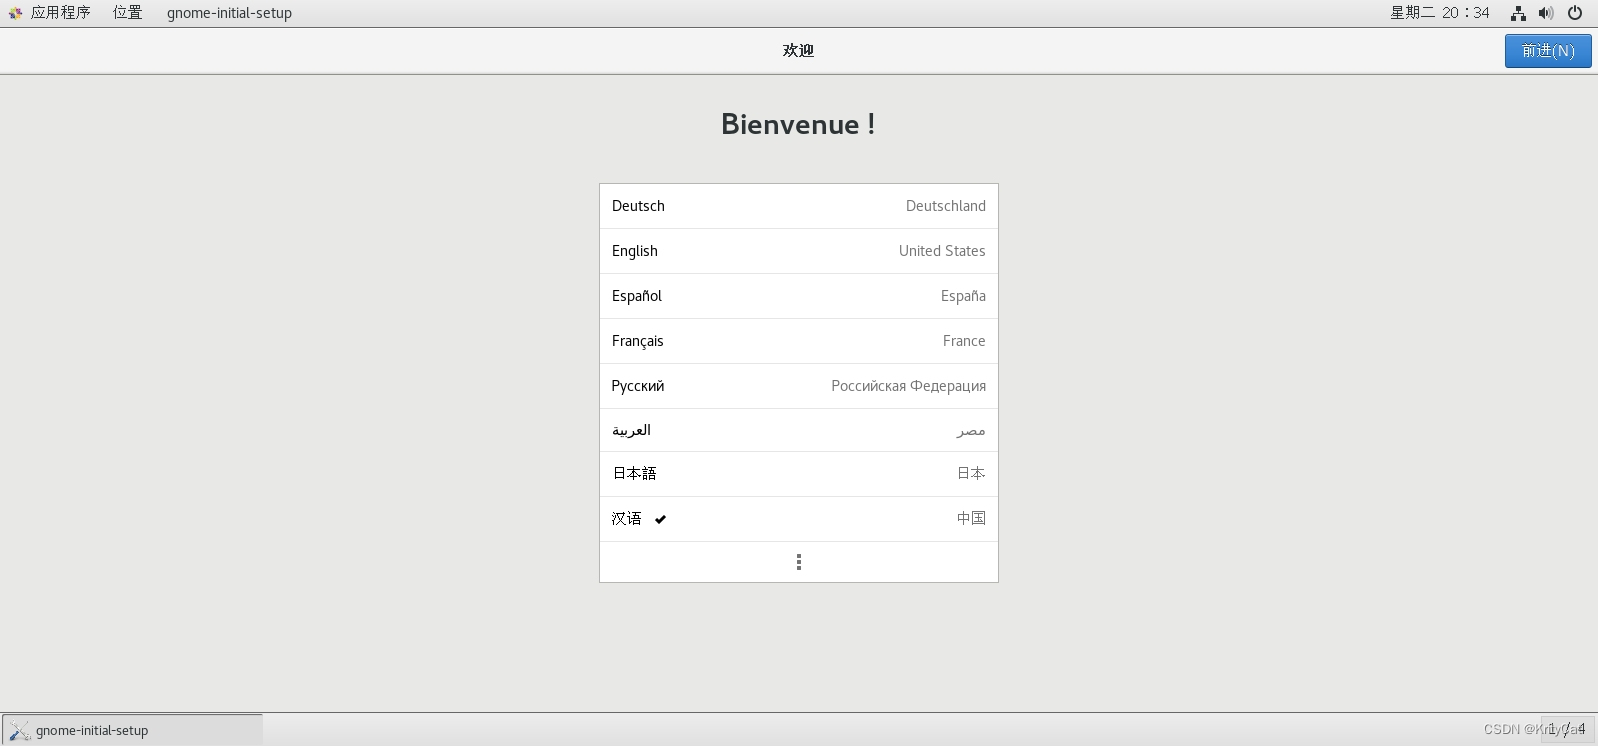
Task: Select English United States language
Action: (799, 251)
